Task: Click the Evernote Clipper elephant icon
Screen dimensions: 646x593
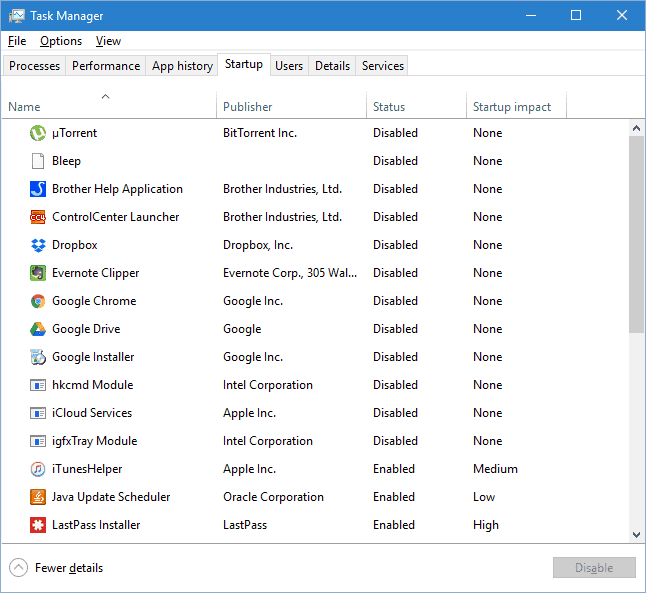Action: 38,273
